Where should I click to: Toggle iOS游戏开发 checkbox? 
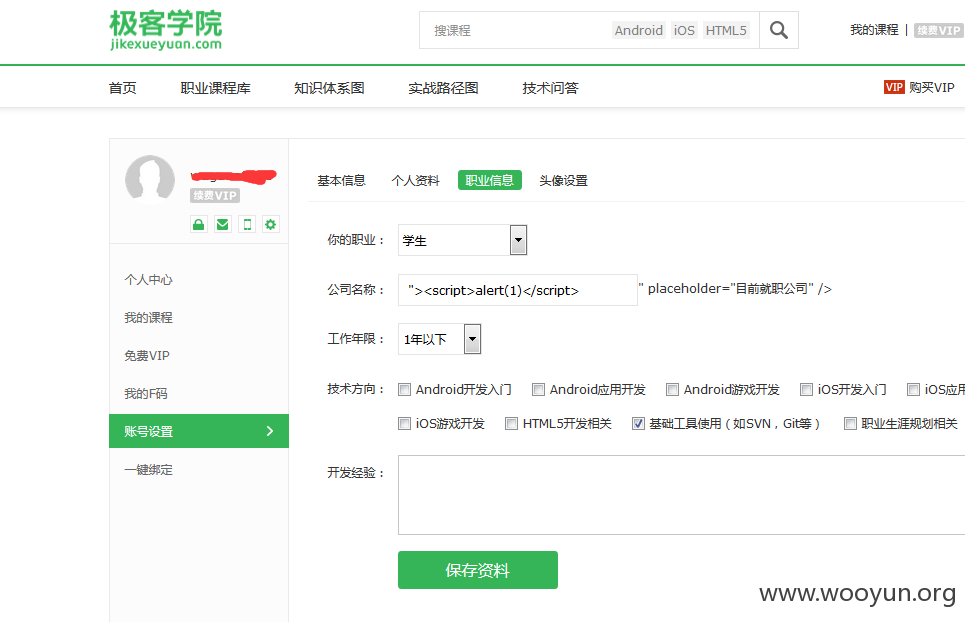tap(404, 423)
